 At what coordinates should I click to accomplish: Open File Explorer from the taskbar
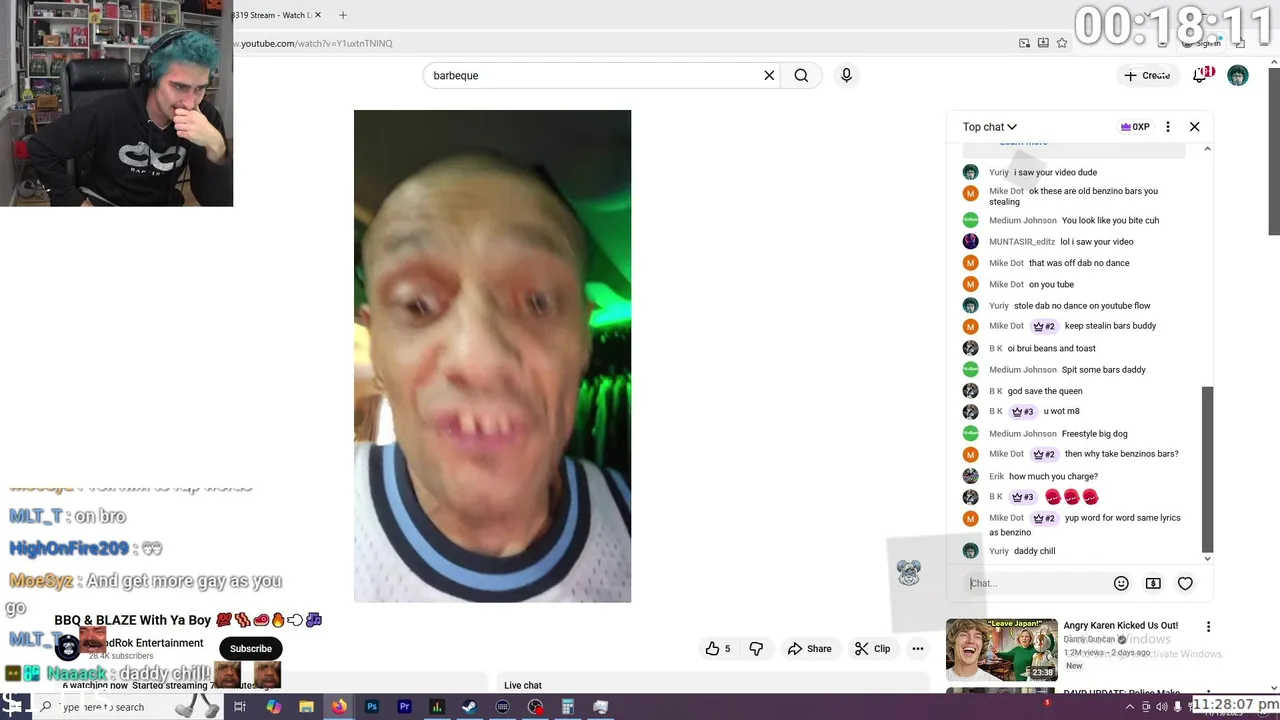pos(306,707)
